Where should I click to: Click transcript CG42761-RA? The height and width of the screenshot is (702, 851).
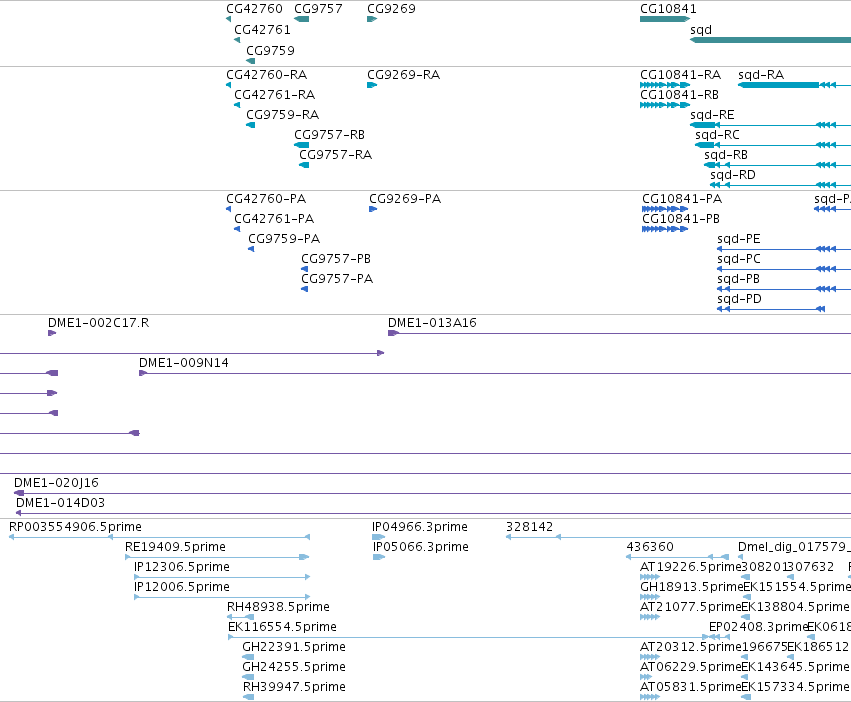pos(274,94)
